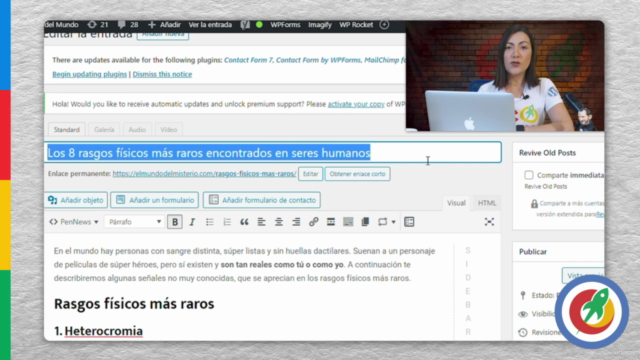Click the circular icon after WP Rocket

(x=384, y=24)
